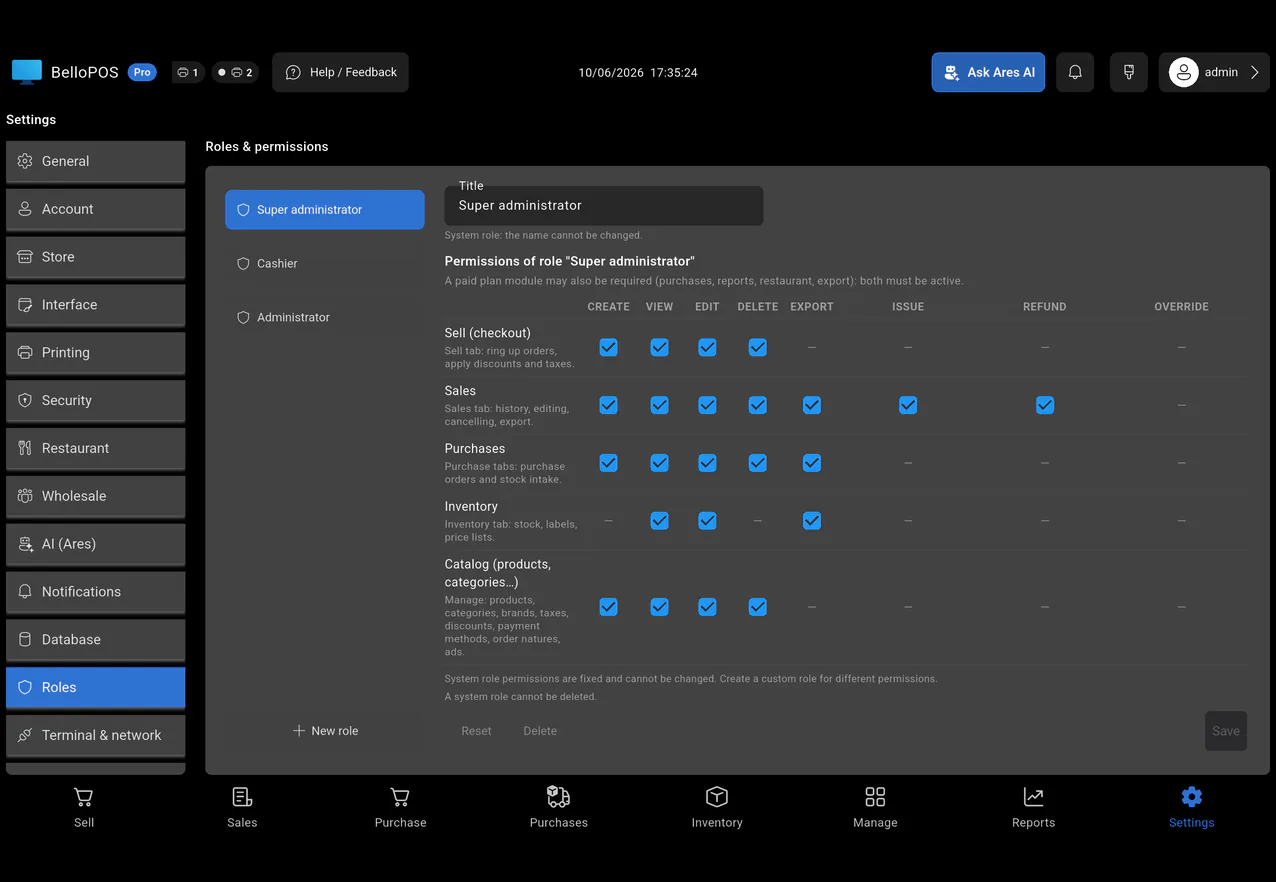Click the date and time 10/06/2026 17:35:24

pos(638,73)
